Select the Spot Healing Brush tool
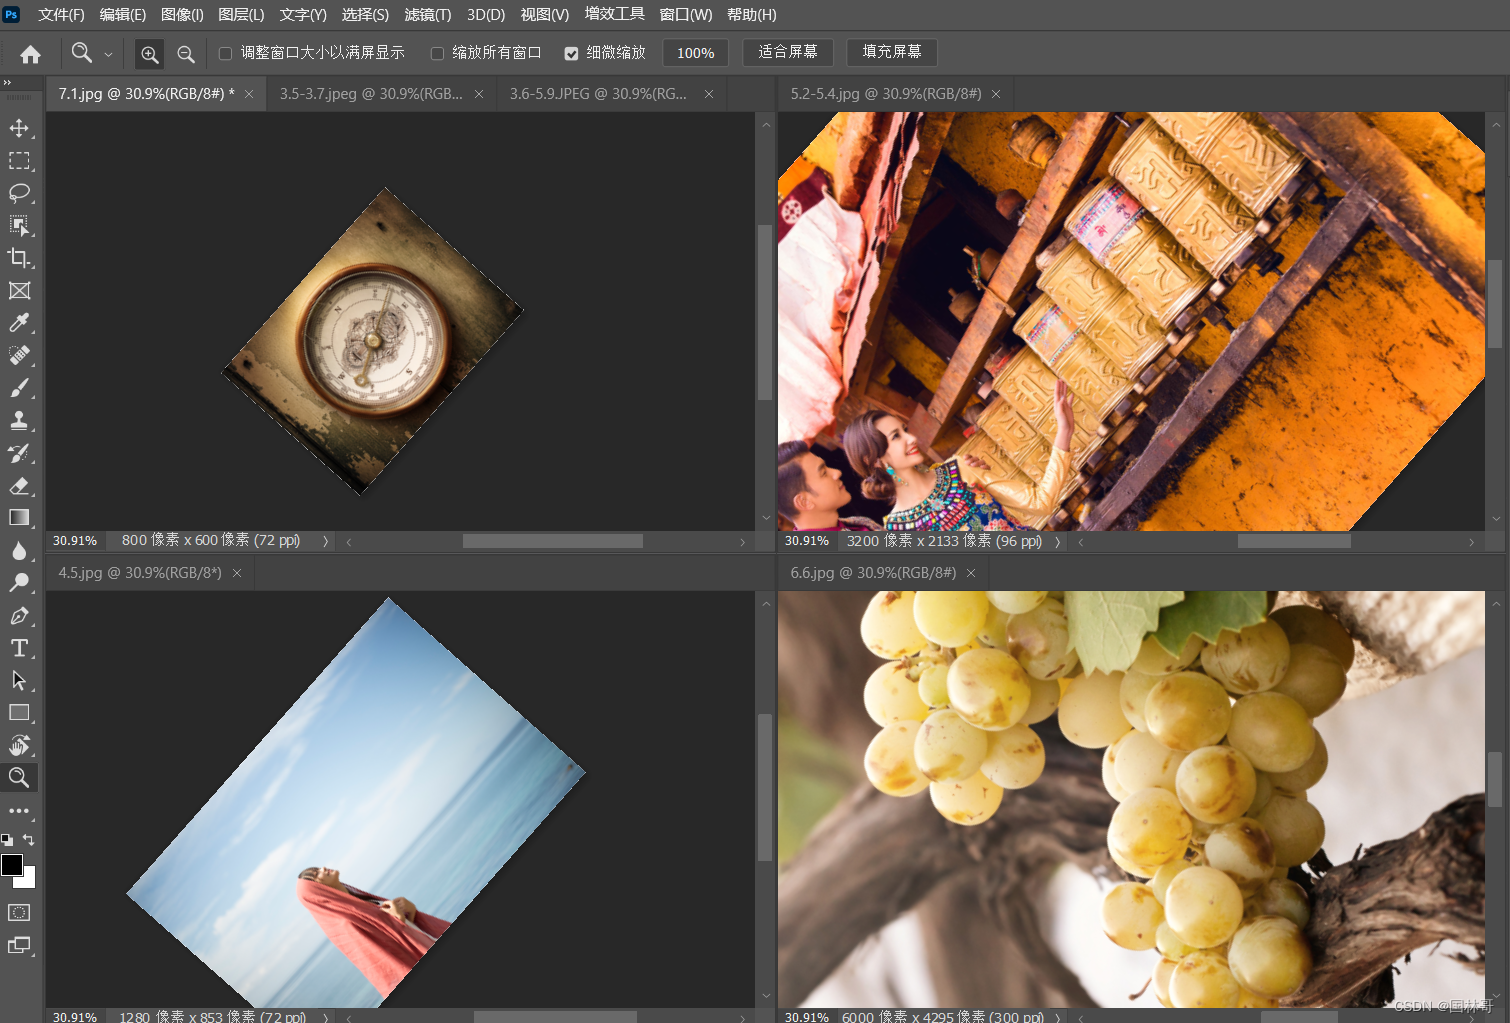Image resolution: width=1510 pixels, height=1023 pixels. pos(19,355)
